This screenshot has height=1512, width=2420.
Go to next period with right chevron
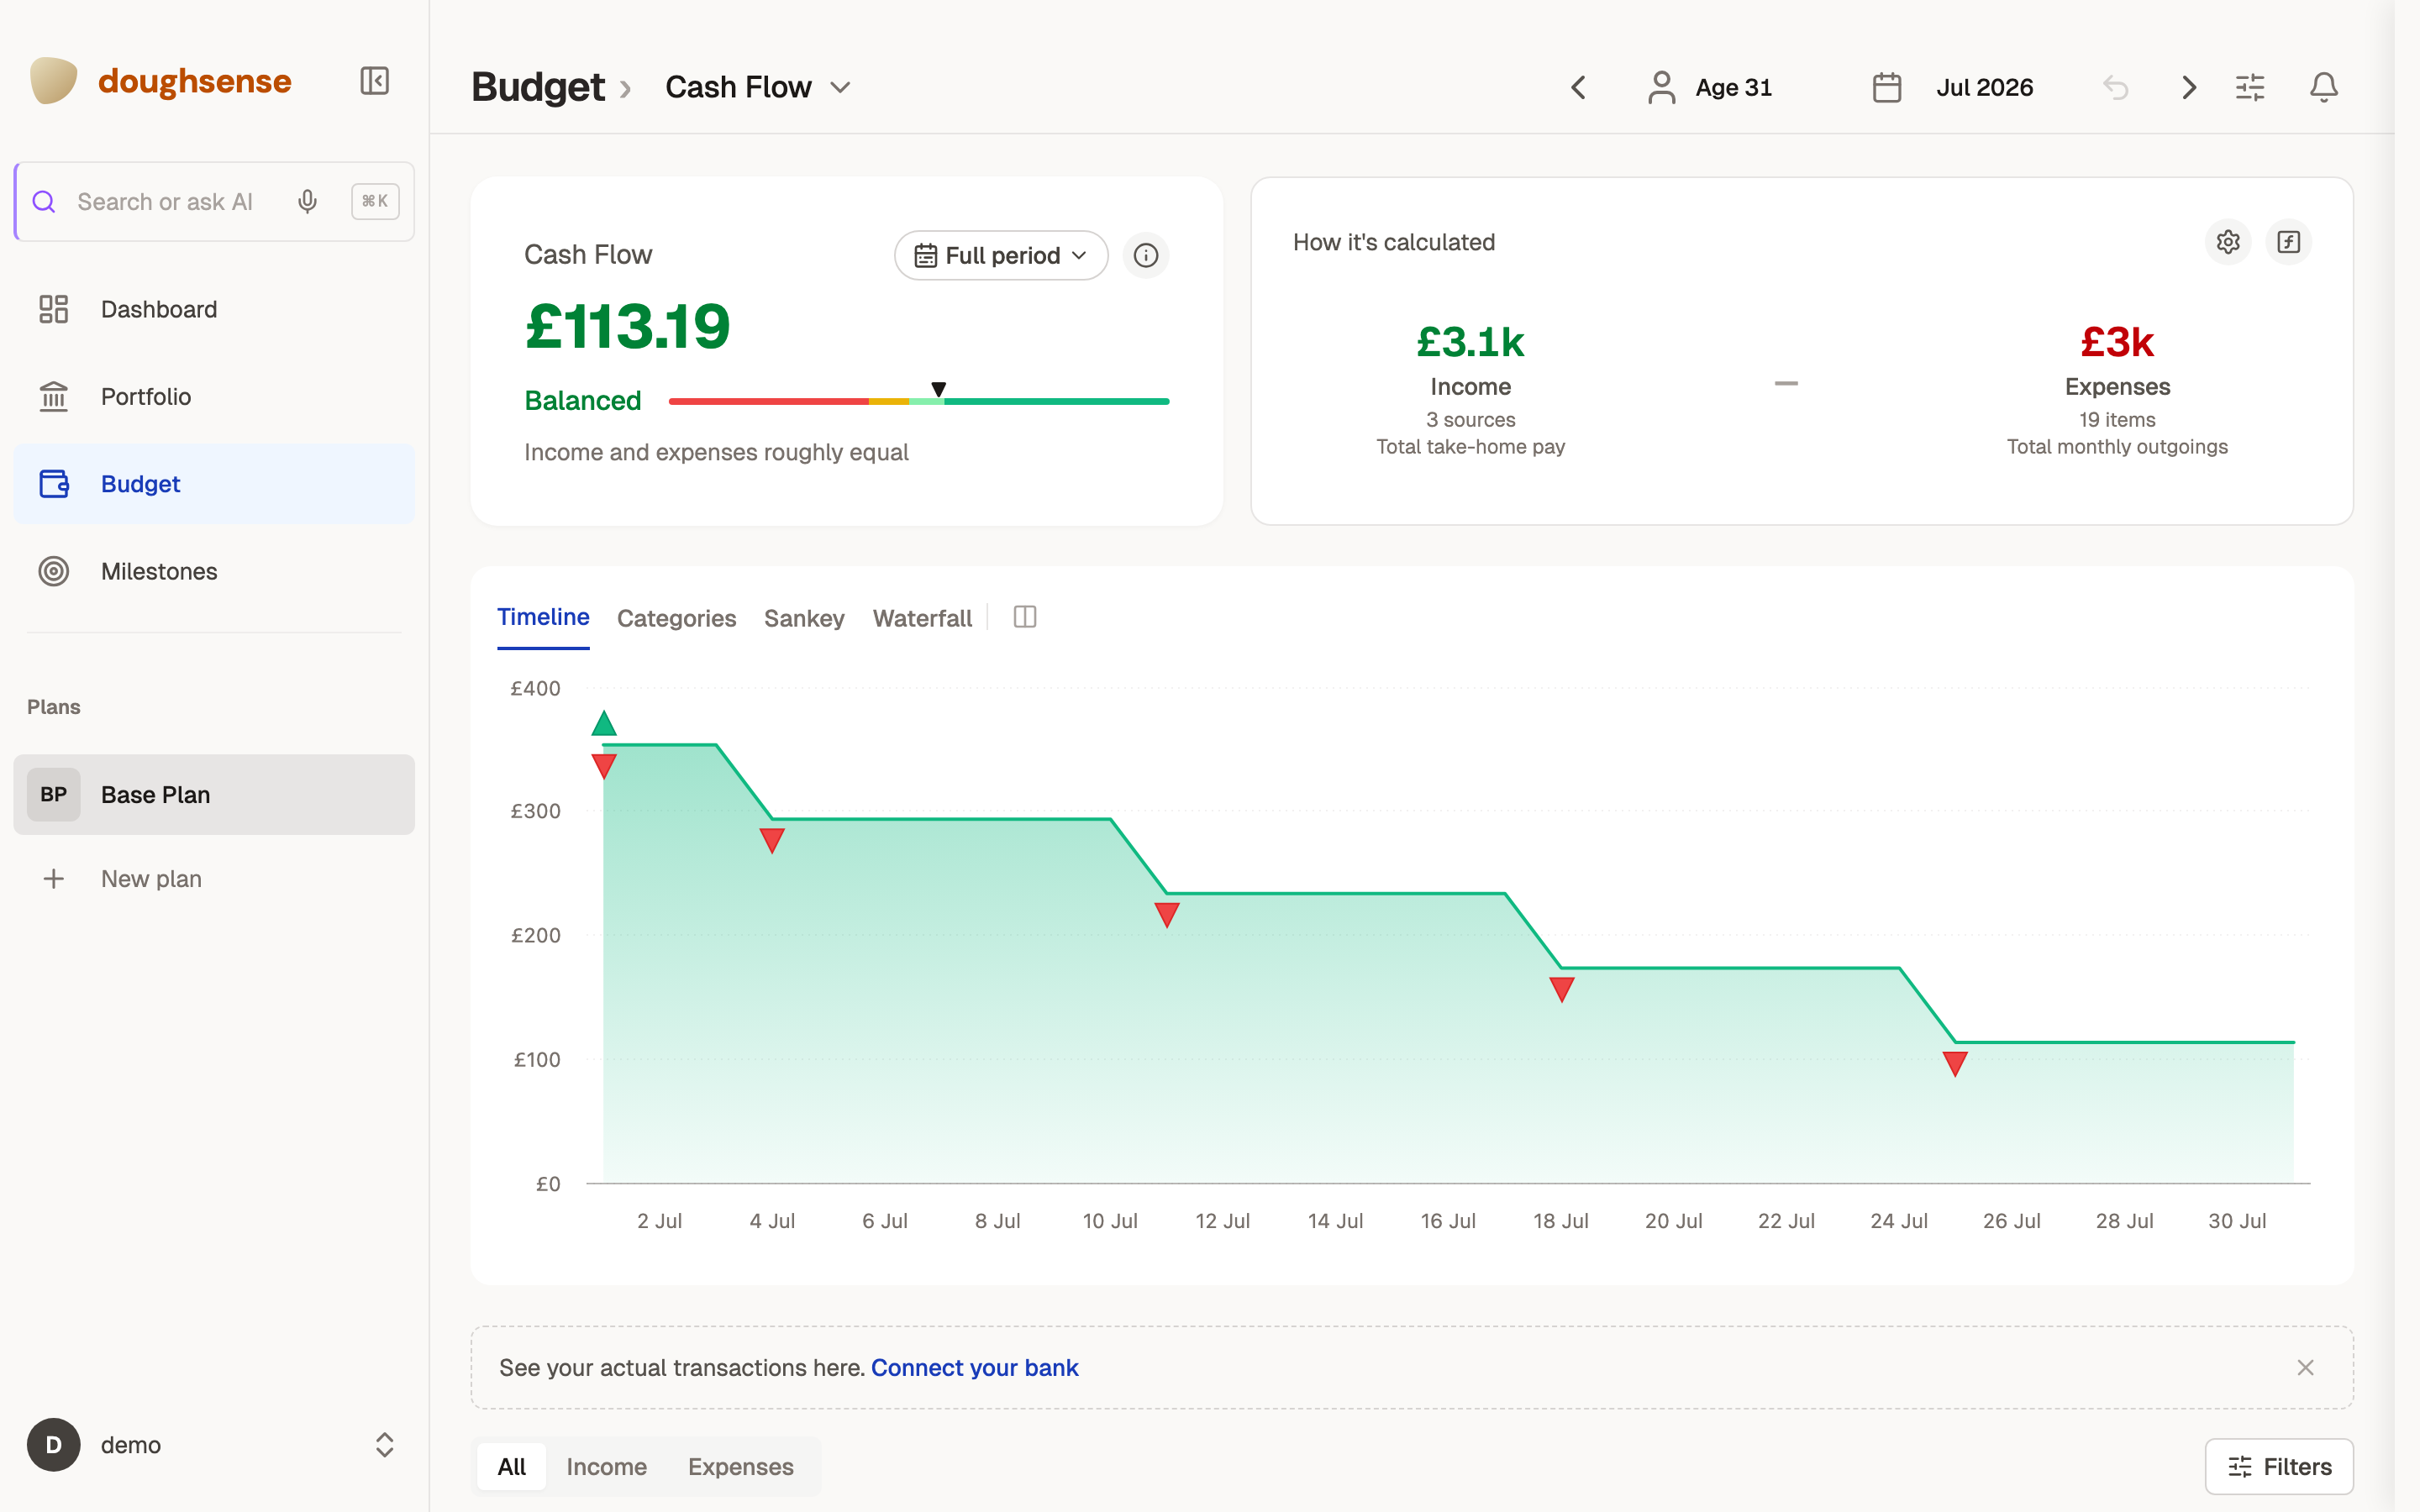2189,88
